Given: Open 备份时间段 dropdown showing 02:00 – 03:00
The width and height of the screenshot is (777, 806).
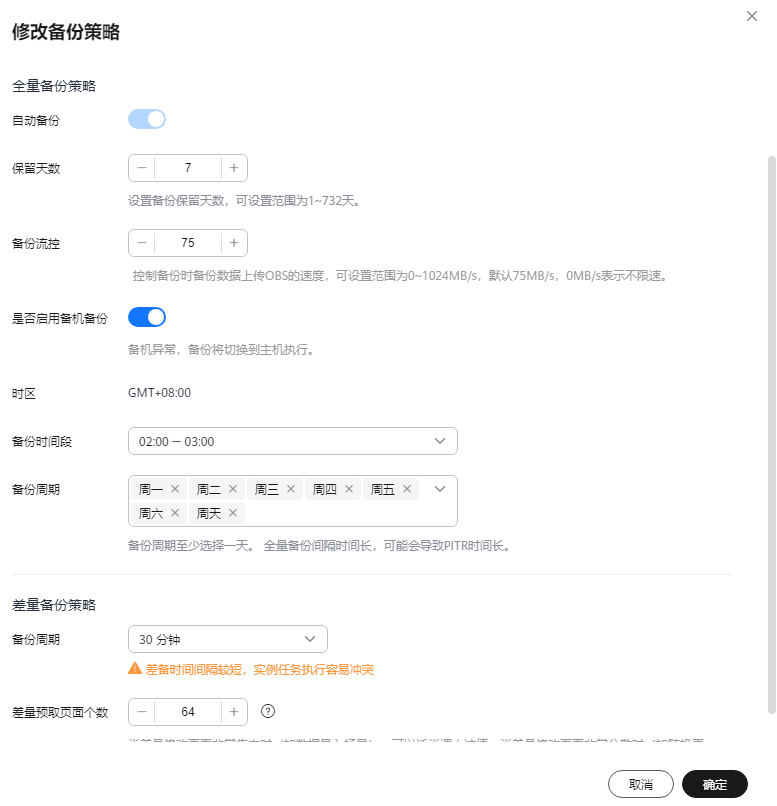Looking at the screenshot, I should [292, 441].
